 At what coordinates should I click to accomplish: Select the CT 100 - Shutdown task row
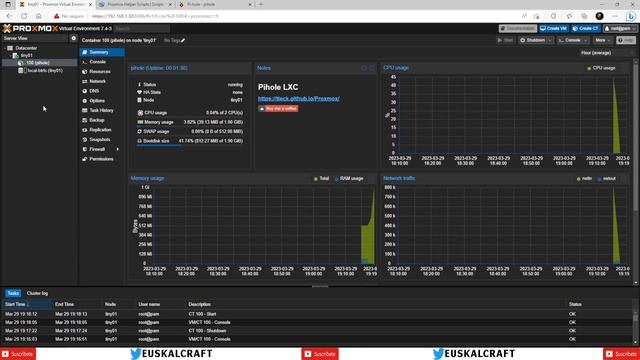(x=318, y=331)
